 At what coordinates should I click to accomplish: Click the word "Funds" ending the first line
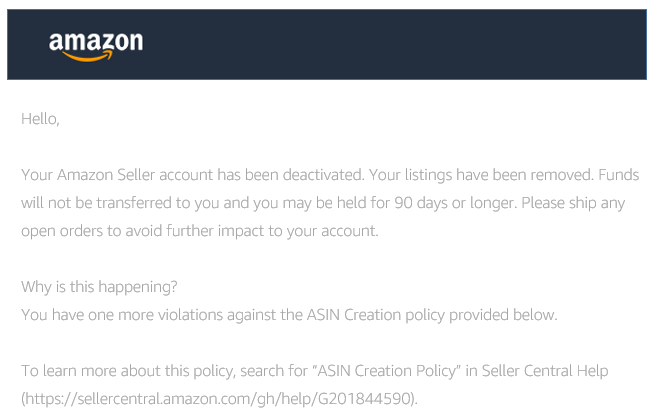[x=618, y=175]
